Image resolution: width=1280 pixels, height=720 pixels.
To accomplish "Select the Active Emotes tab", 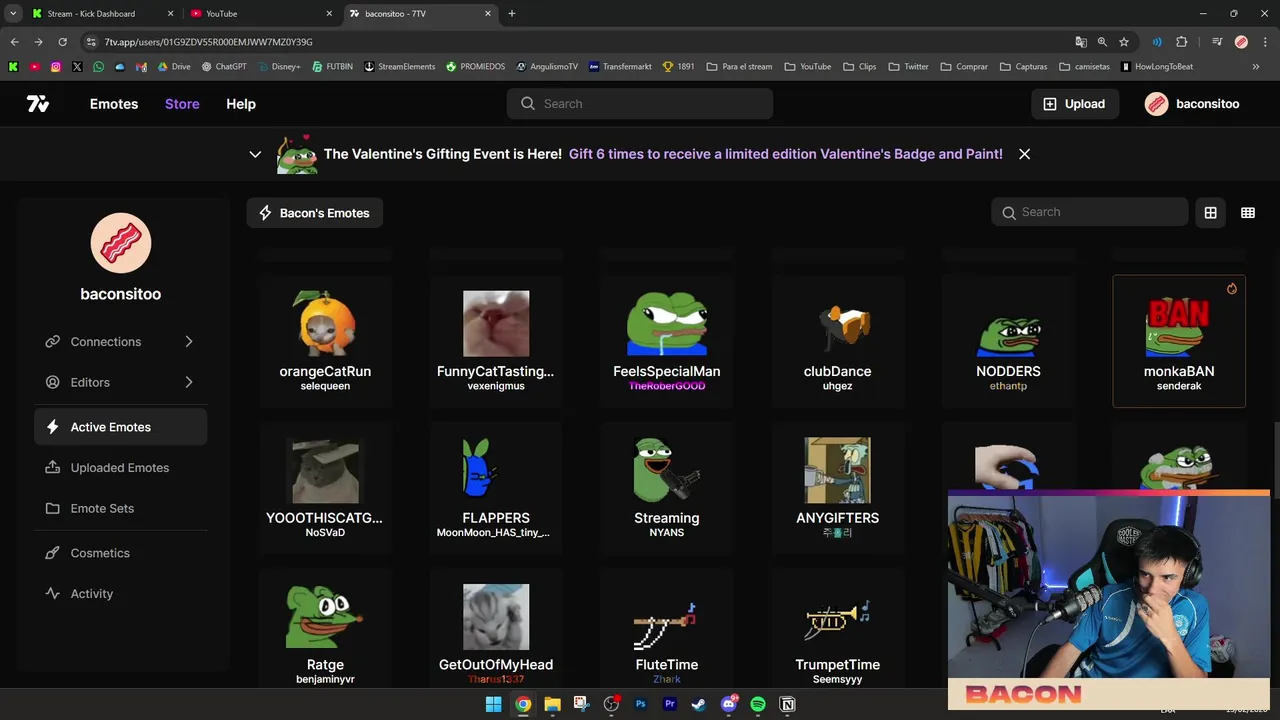I will (120, 427).
